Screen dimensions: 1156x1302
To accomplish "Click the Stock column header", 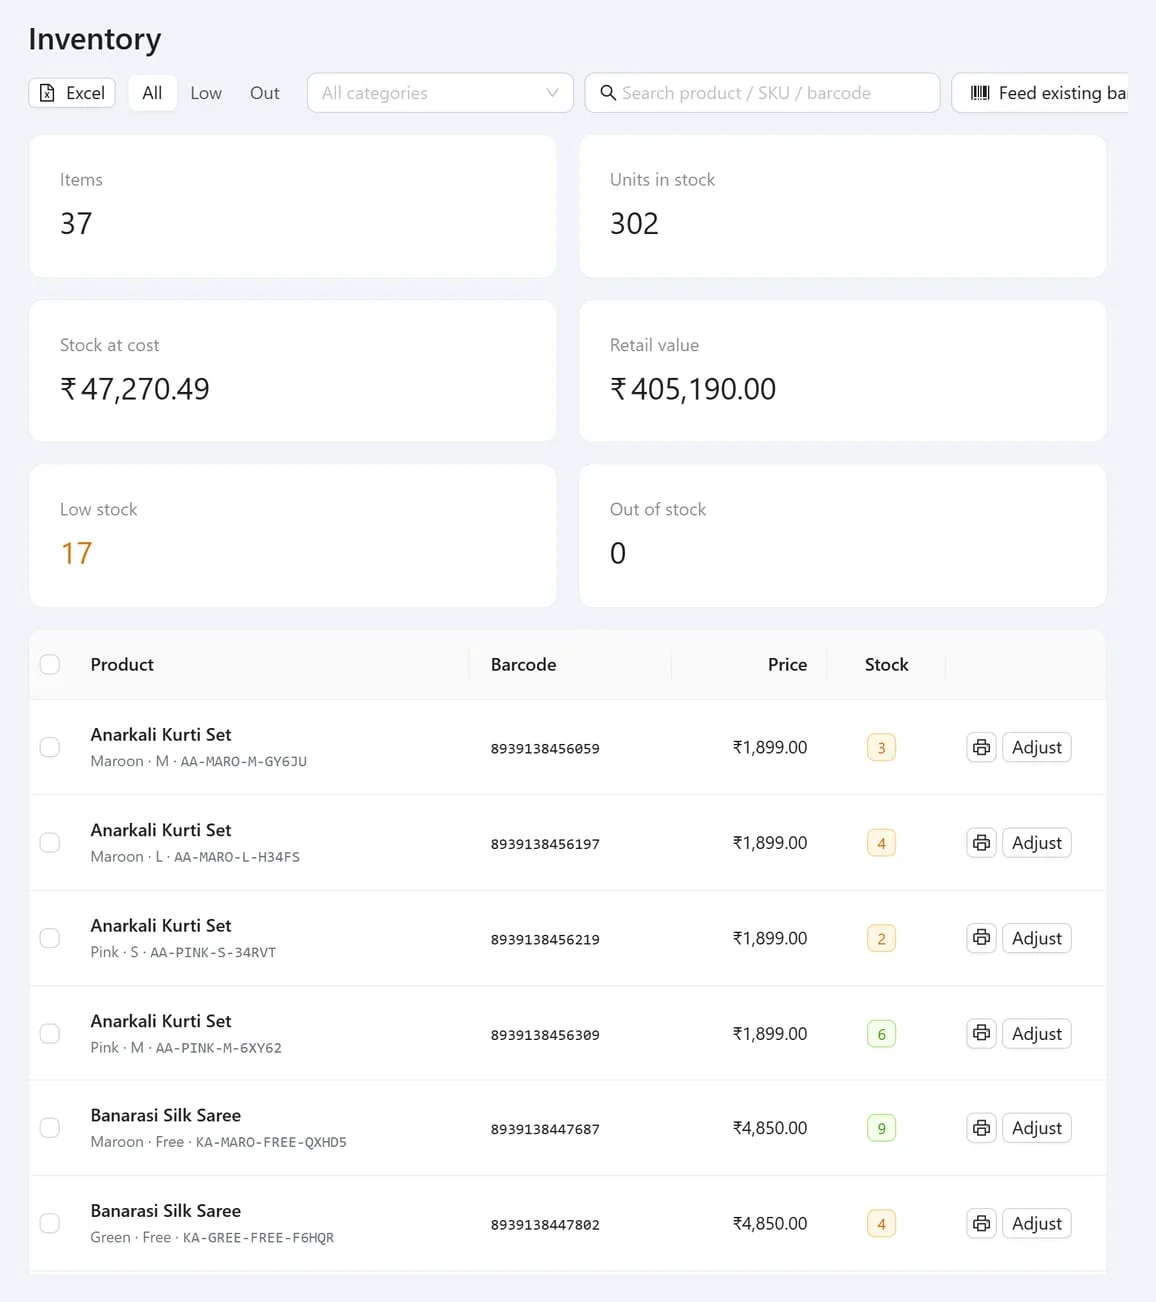I will [x=886, y=664].
